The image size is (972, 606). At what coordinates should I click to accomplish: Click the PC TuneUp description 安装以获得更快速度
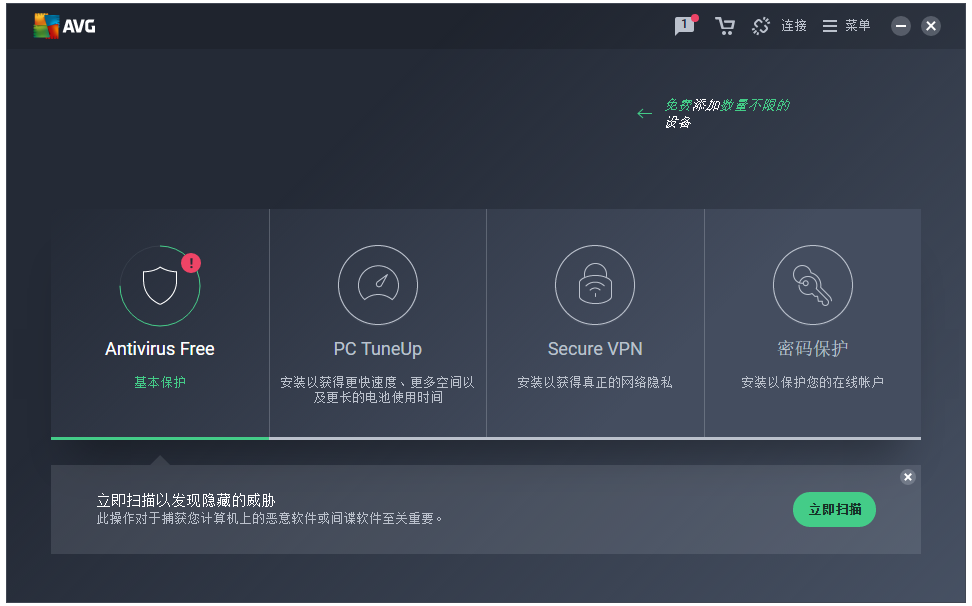(378, 389)
